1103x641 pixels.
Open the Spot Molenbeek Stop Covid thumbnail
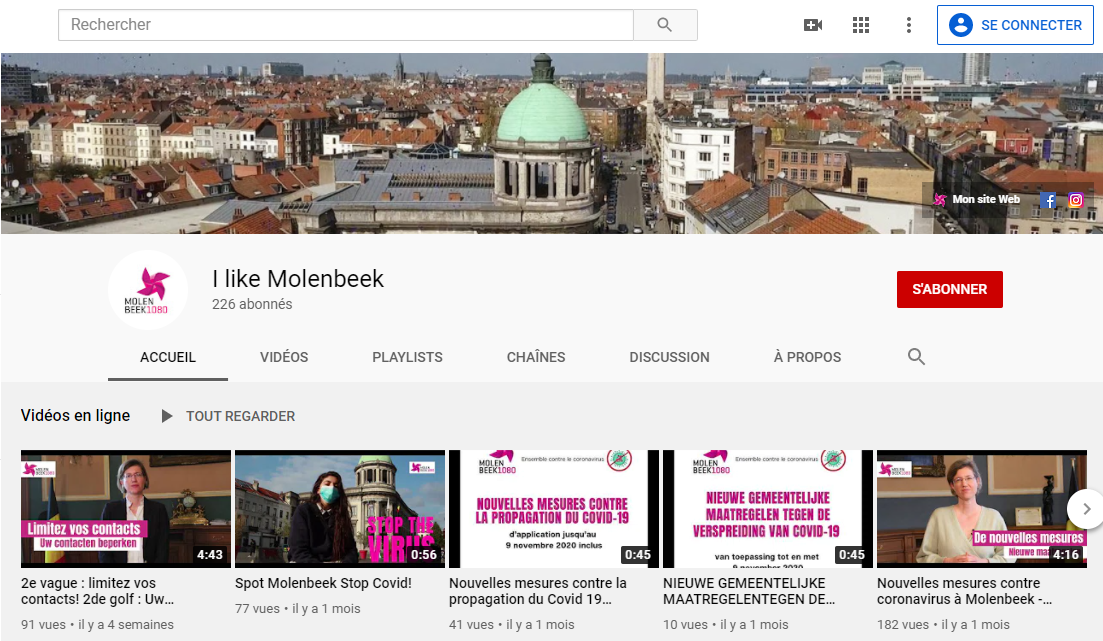[340, 508]
